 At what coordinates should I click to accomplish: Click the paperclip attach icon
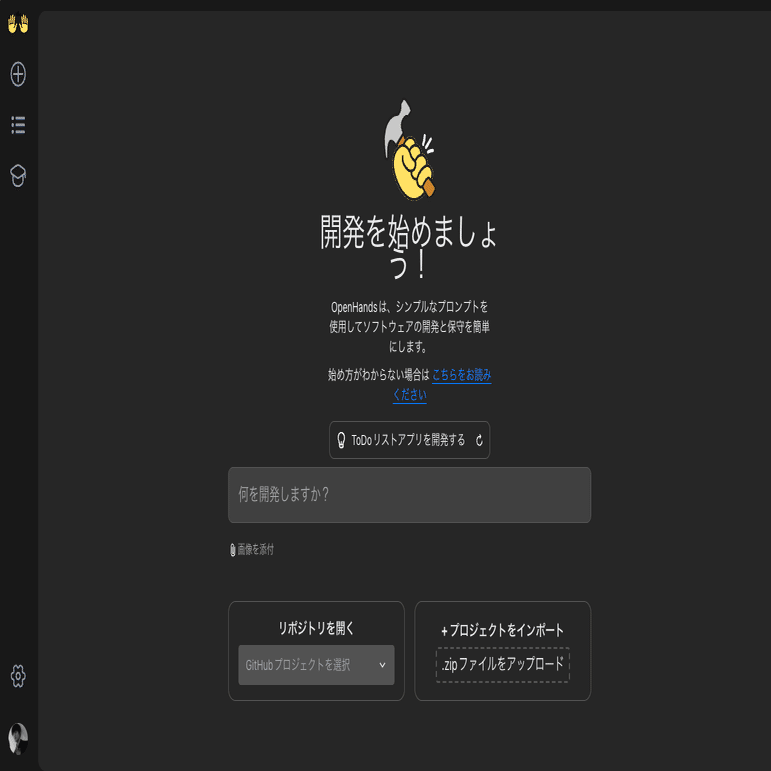[233, 550]
